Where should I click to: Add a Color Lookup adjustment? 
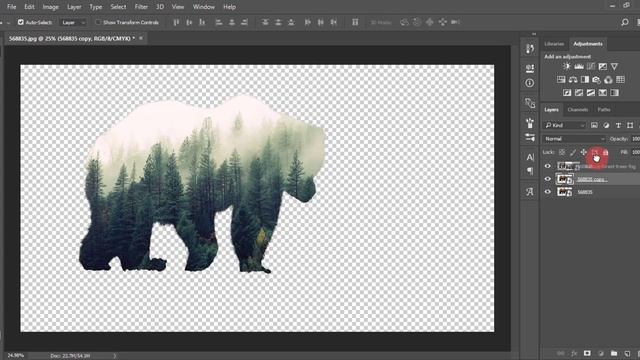coord(620,80)
